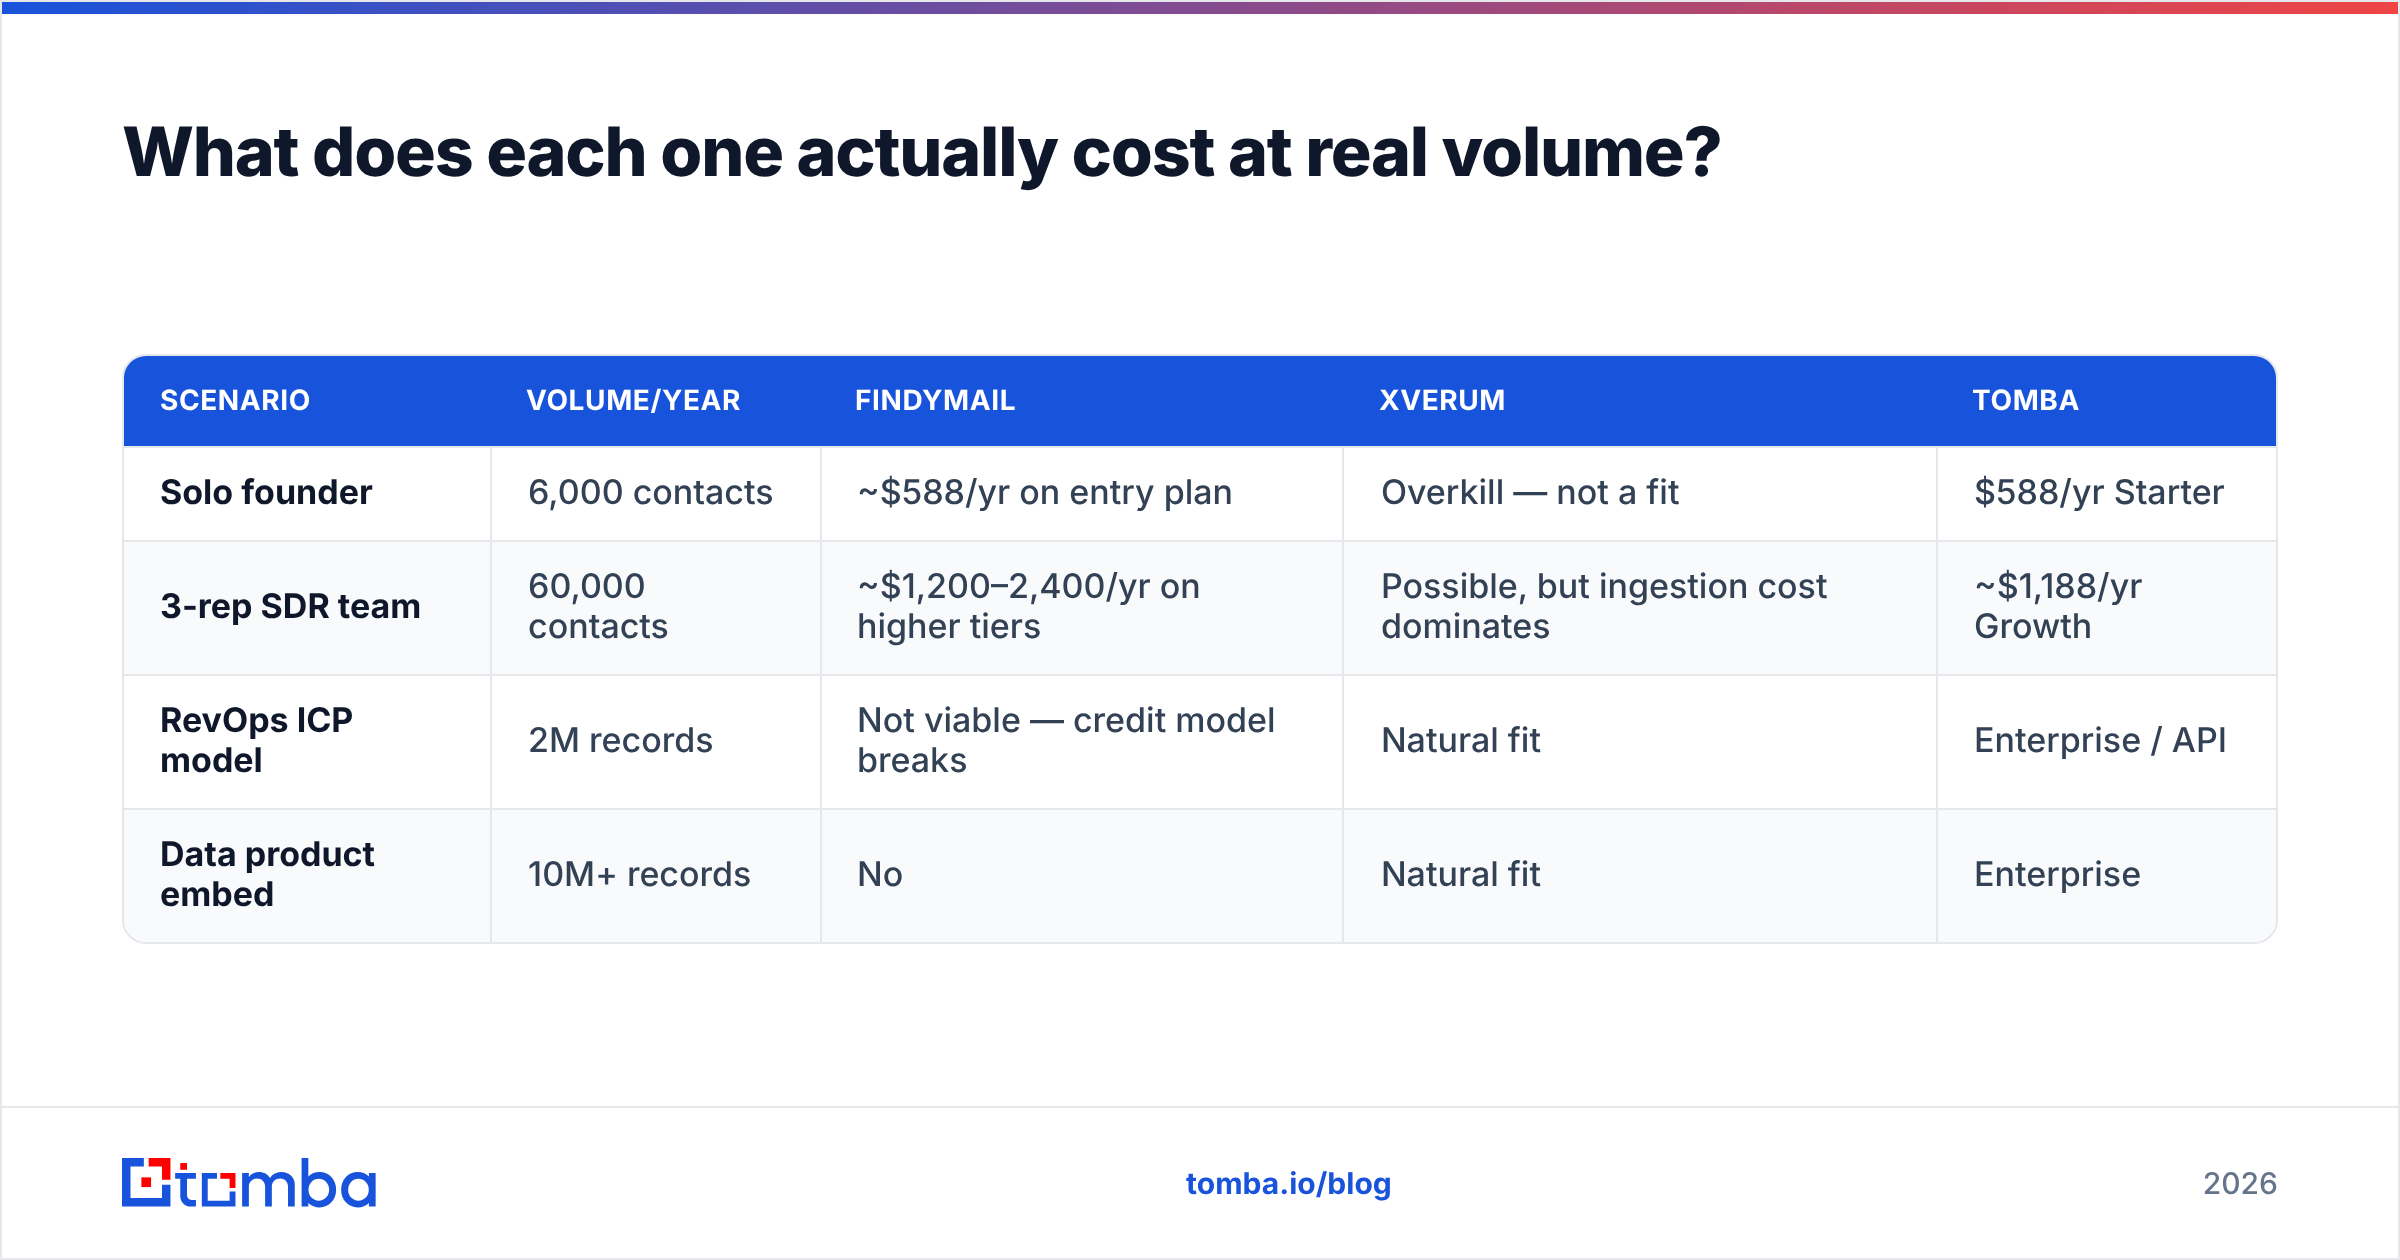This screenshot has width=2400, height=1260.
Task: Select the SCENARIO column header
Action: (x=235, y=400)
